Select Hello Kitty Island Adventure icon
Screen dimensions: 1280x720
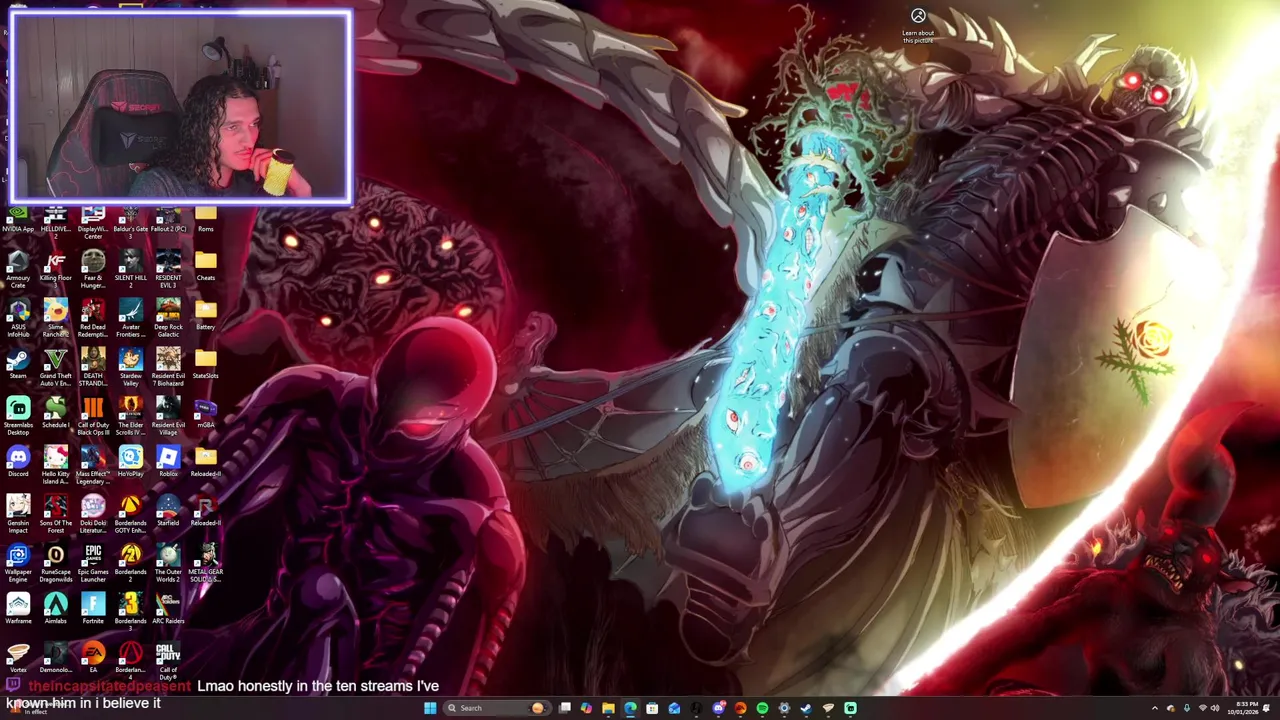coord(55,466)
